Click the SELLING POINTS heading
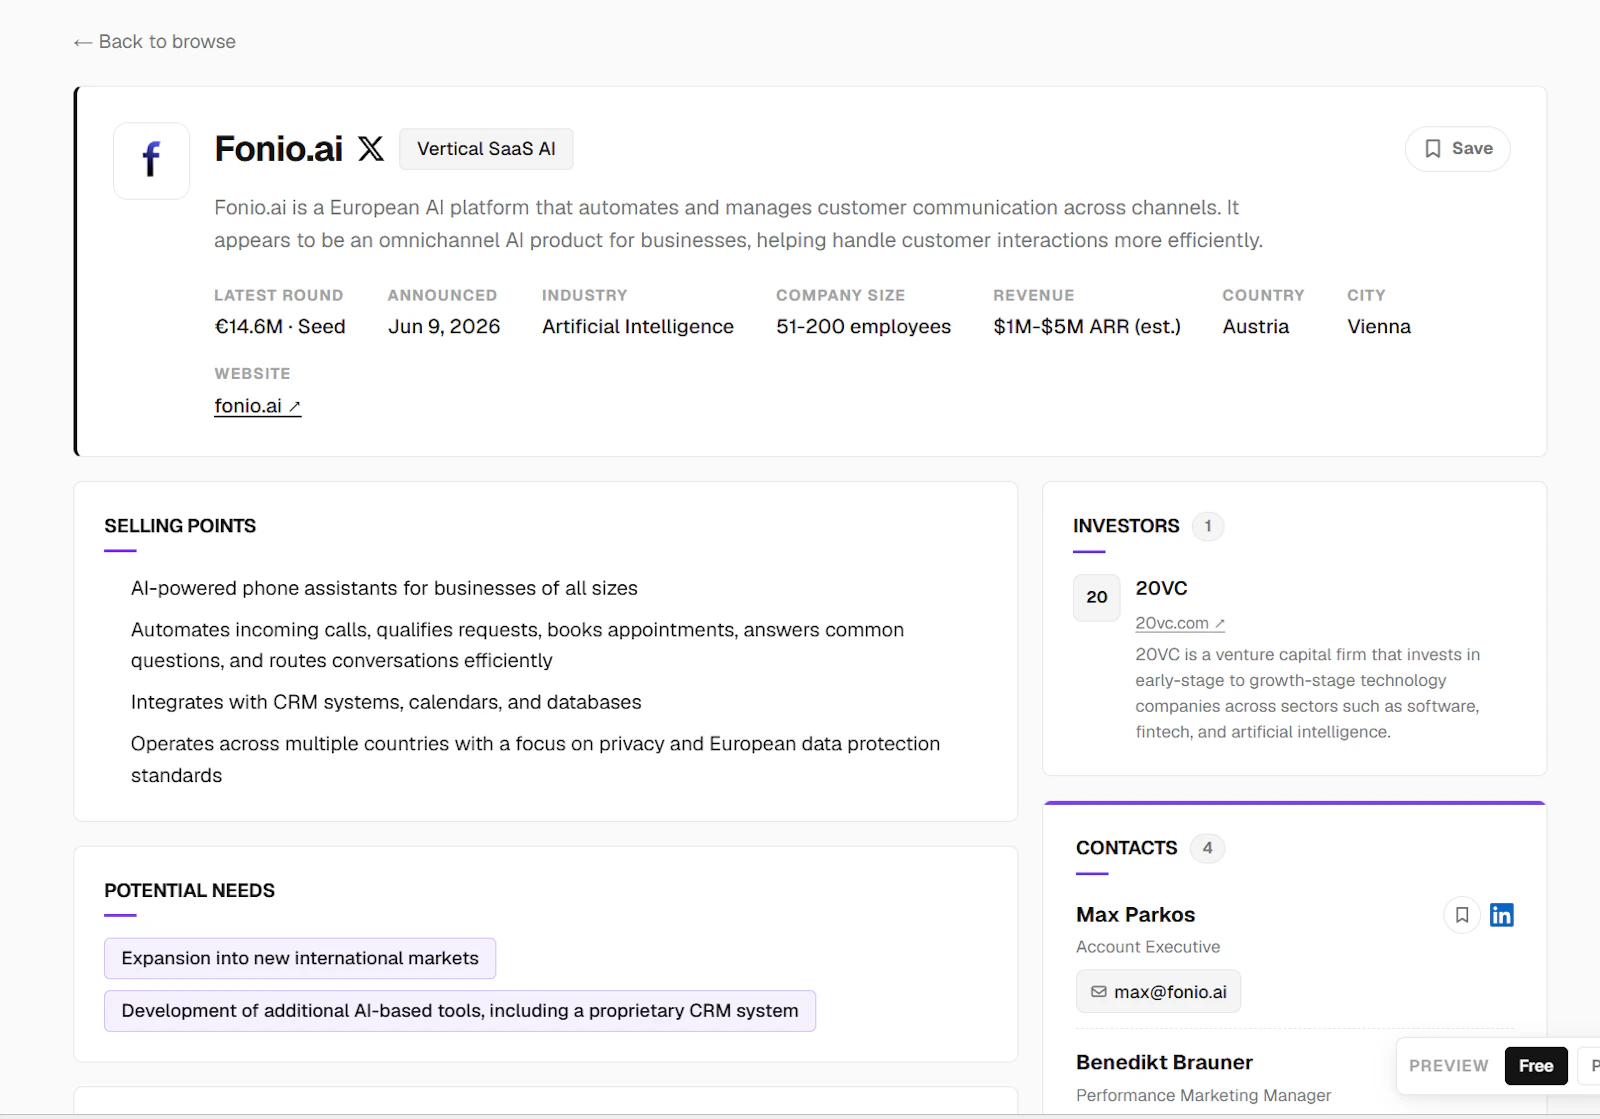This screenshot has width=1600, height=1119. pyautogui.click(x=180, y=526)
